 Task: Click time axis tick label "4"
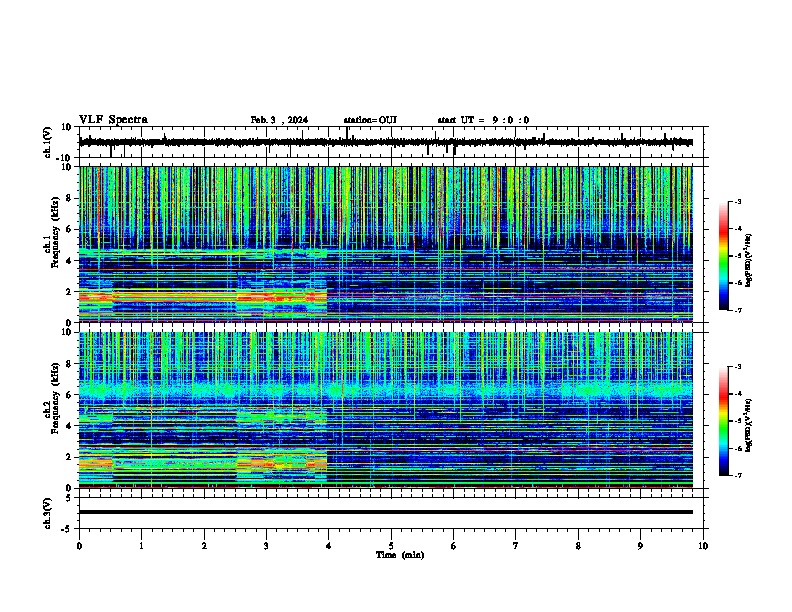[328, 546]
